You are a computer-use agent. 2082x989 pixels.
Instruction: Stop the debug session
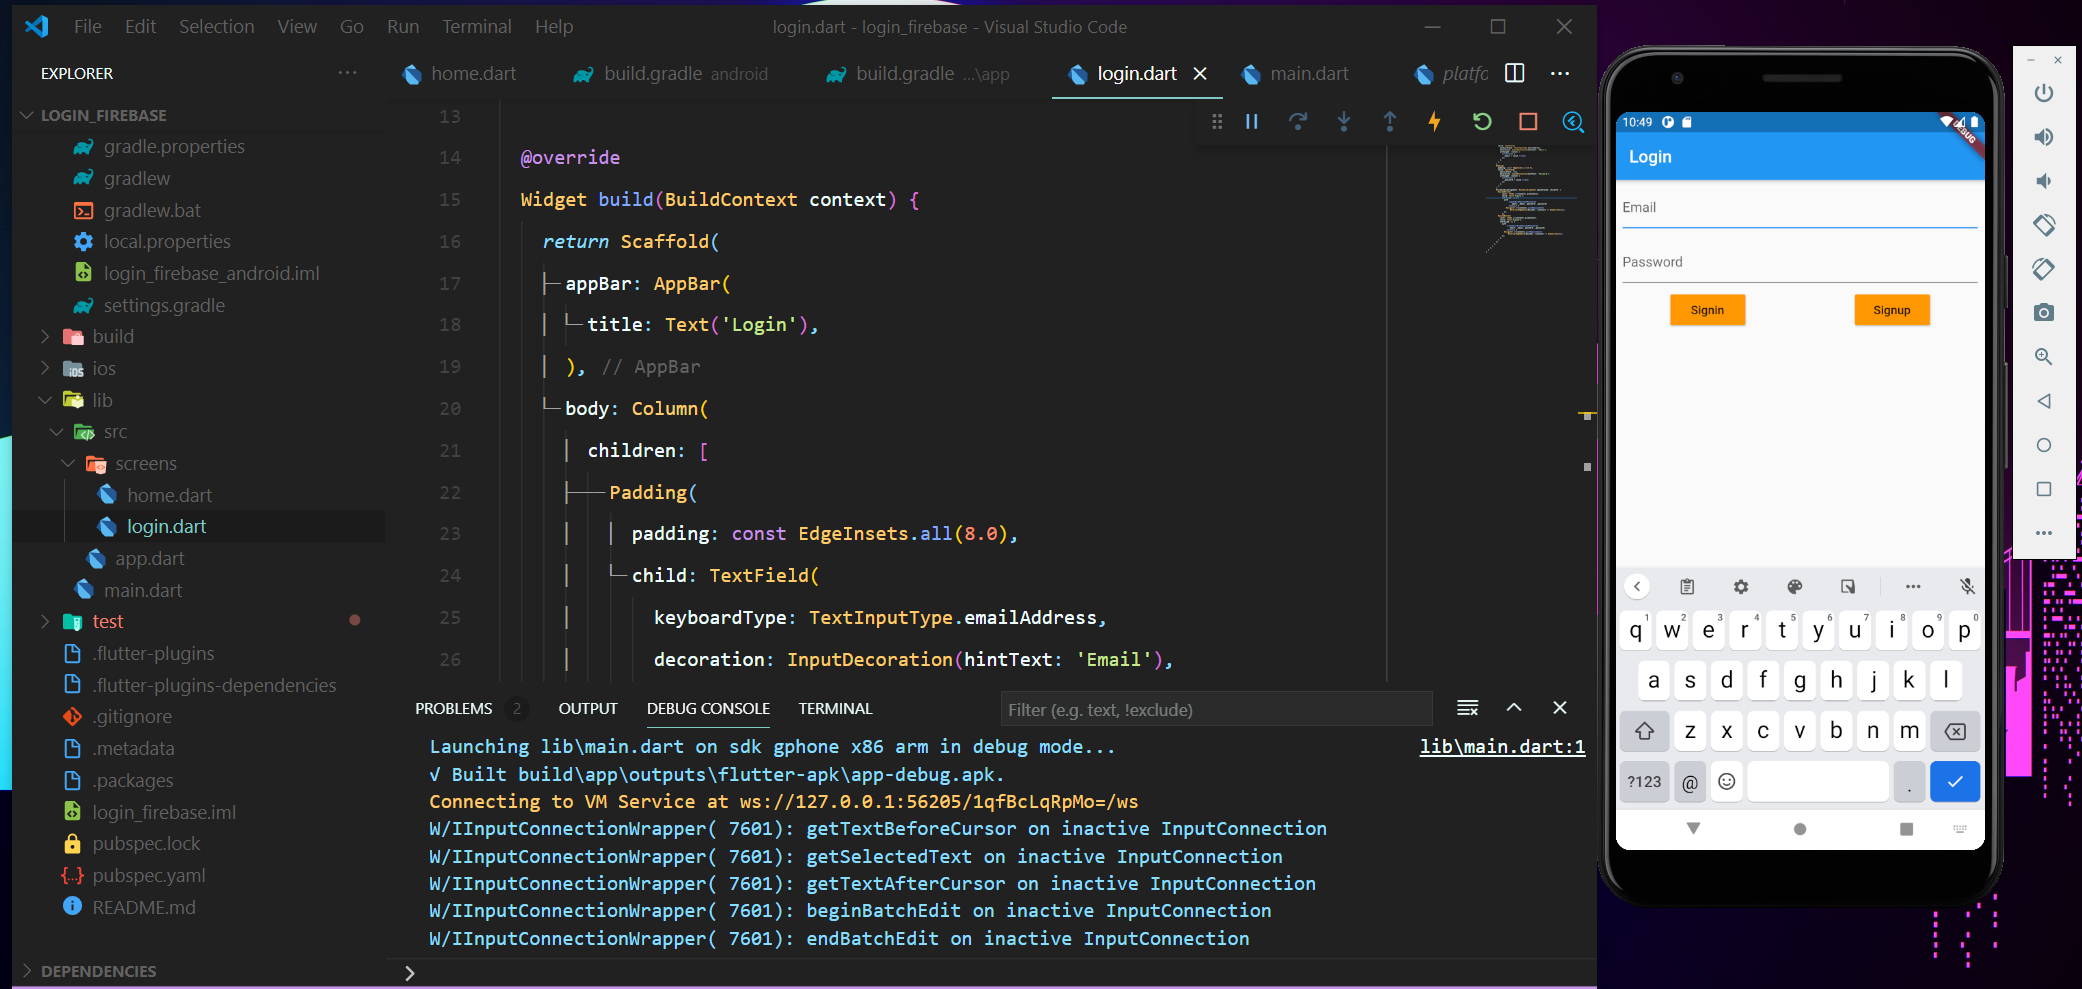click(1527, 121)
